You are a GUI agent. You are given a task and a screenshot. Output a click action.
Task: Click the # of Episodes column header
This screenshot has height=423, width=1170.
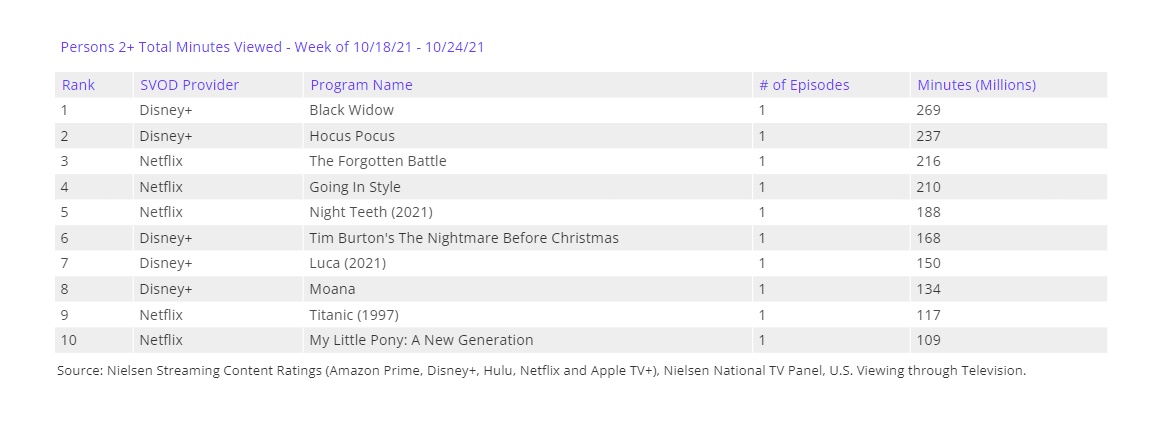[804, 85]
